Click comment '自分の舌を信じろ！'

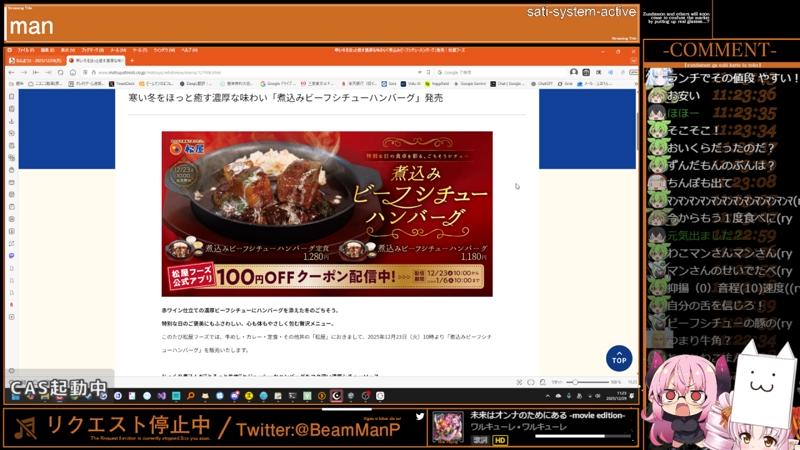(715, 306)
